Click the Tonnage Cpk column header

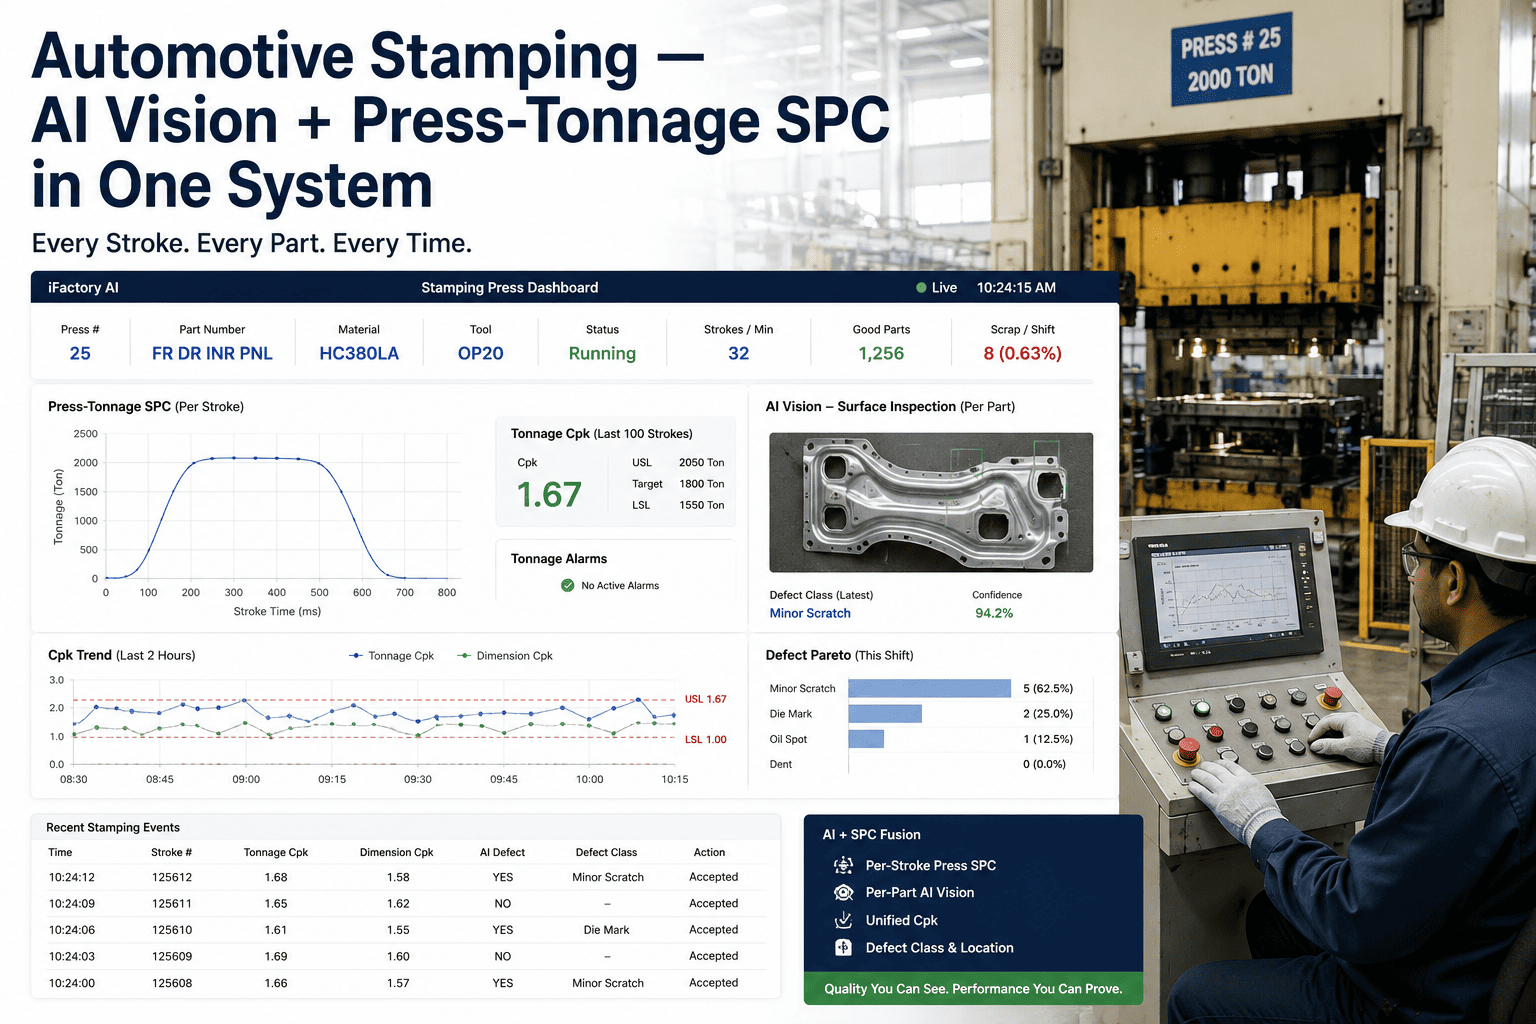pyautogui.click(x=276, y=853)
